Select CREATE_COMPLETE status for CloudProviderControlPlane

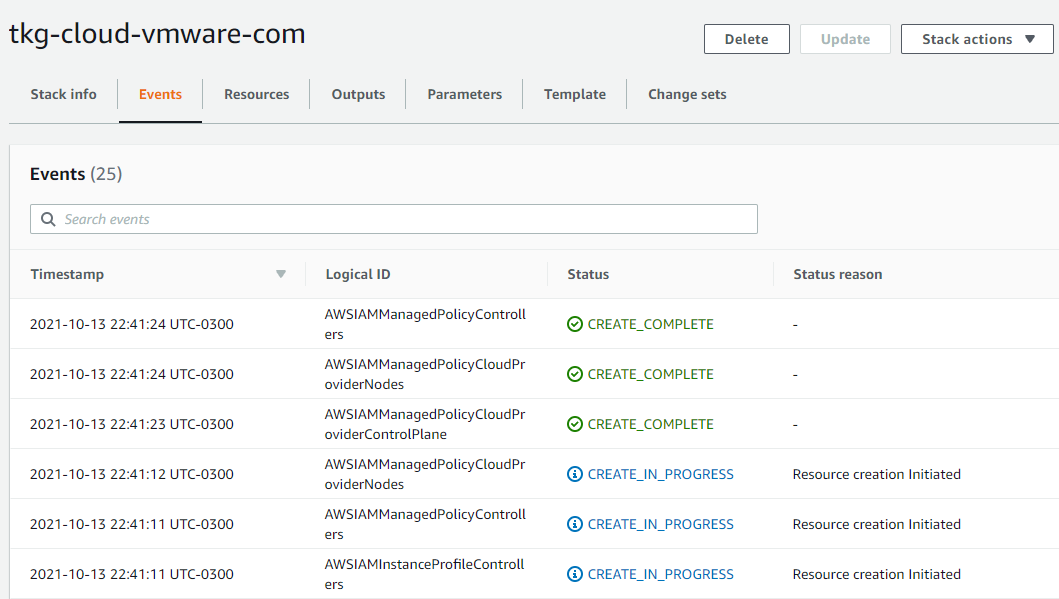point(650,424)
